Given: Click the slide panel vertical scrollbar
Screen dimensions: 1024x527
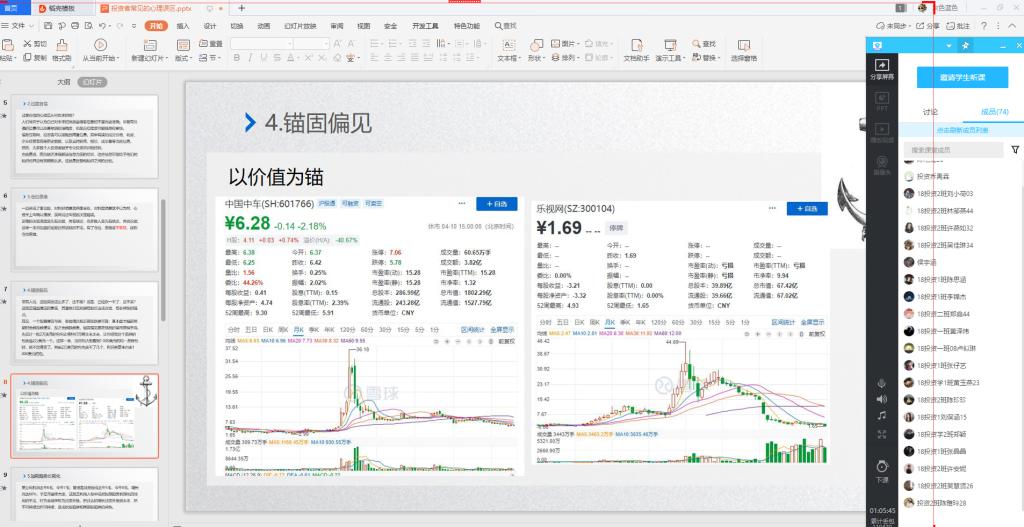Looking at the screenshot, I should (x=163, y=261).
